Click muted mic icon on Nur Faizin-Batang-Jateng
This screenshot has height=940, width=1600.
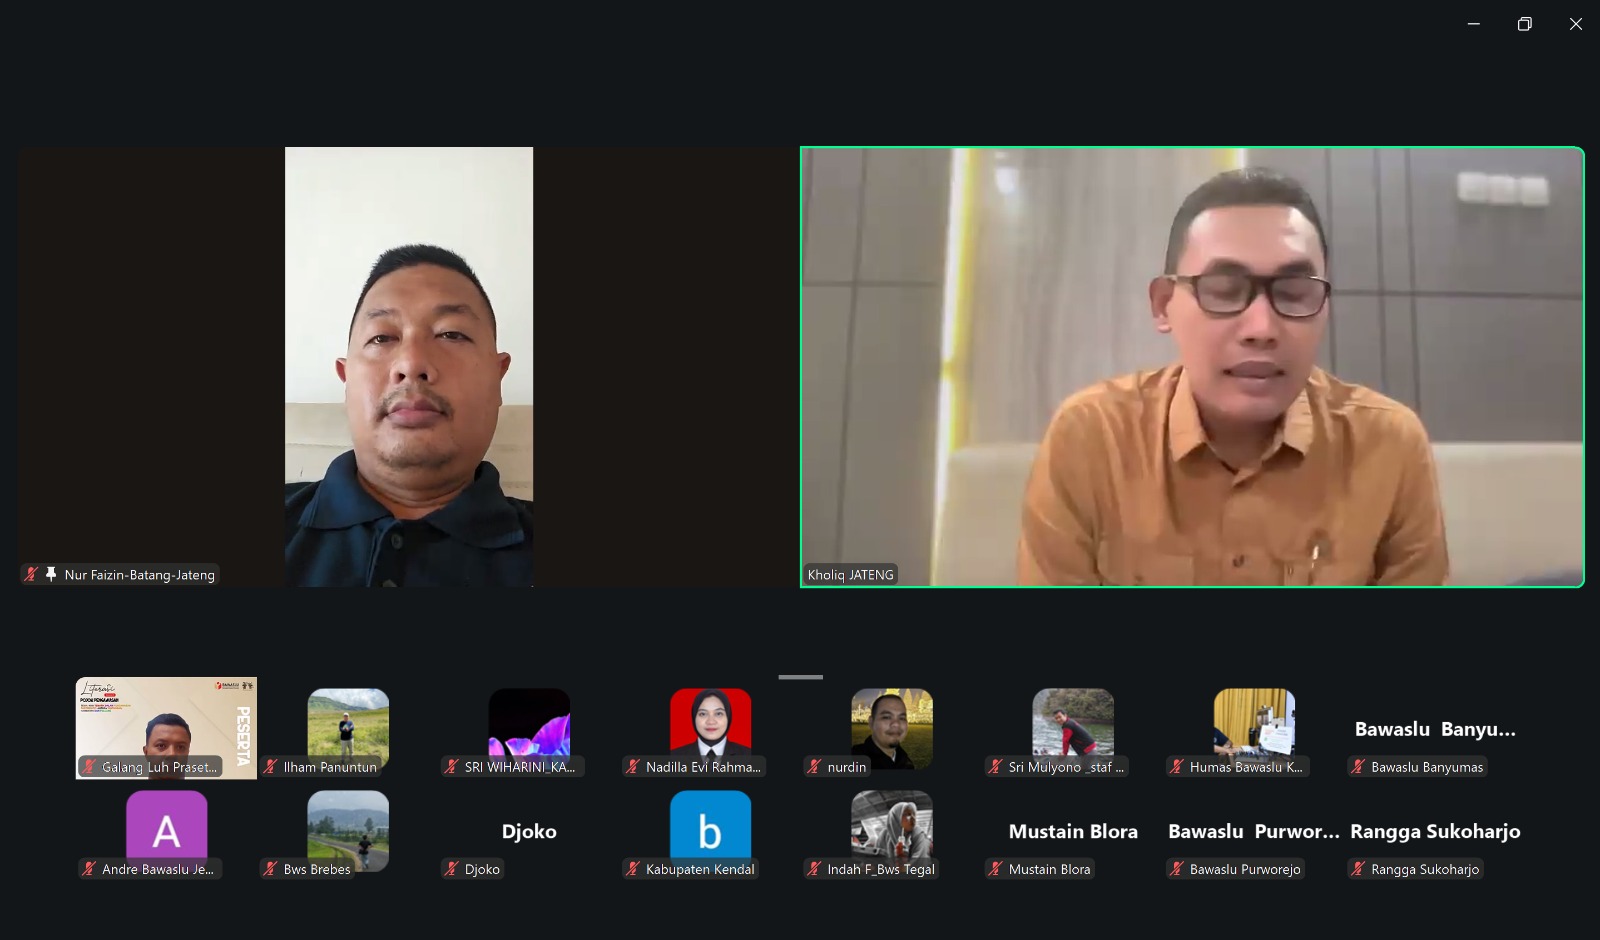(x=32, y=574)
